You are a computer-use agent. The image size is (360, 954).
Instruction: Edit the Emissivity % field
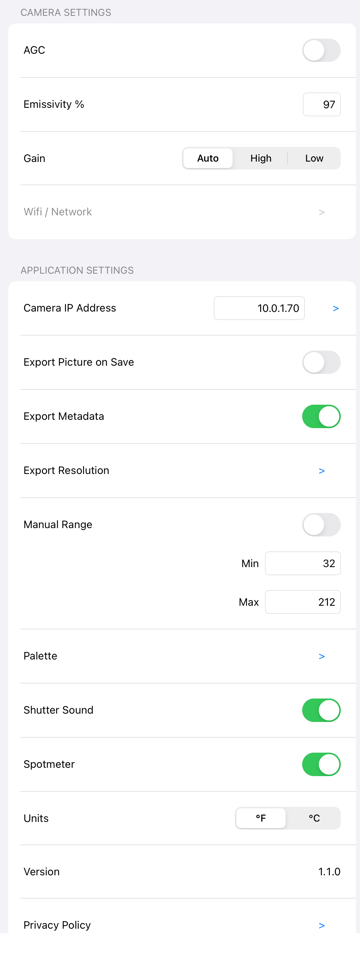322,105
